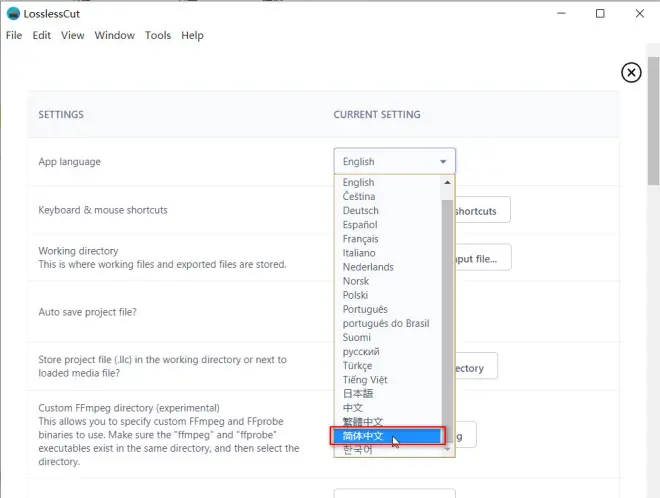
Task: Select Čeština in the language list
Action: (x=388, y=196)
